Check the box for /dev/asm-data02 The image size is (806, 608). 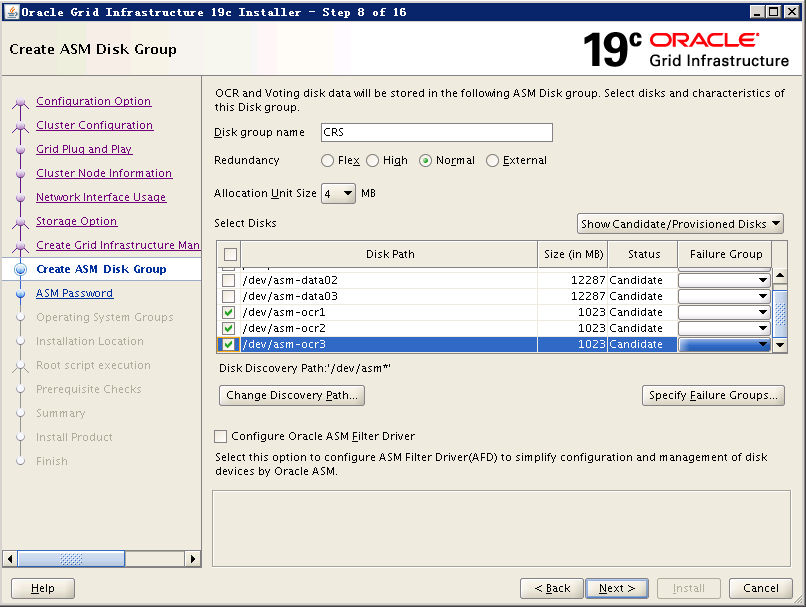[x=229, y=280]
